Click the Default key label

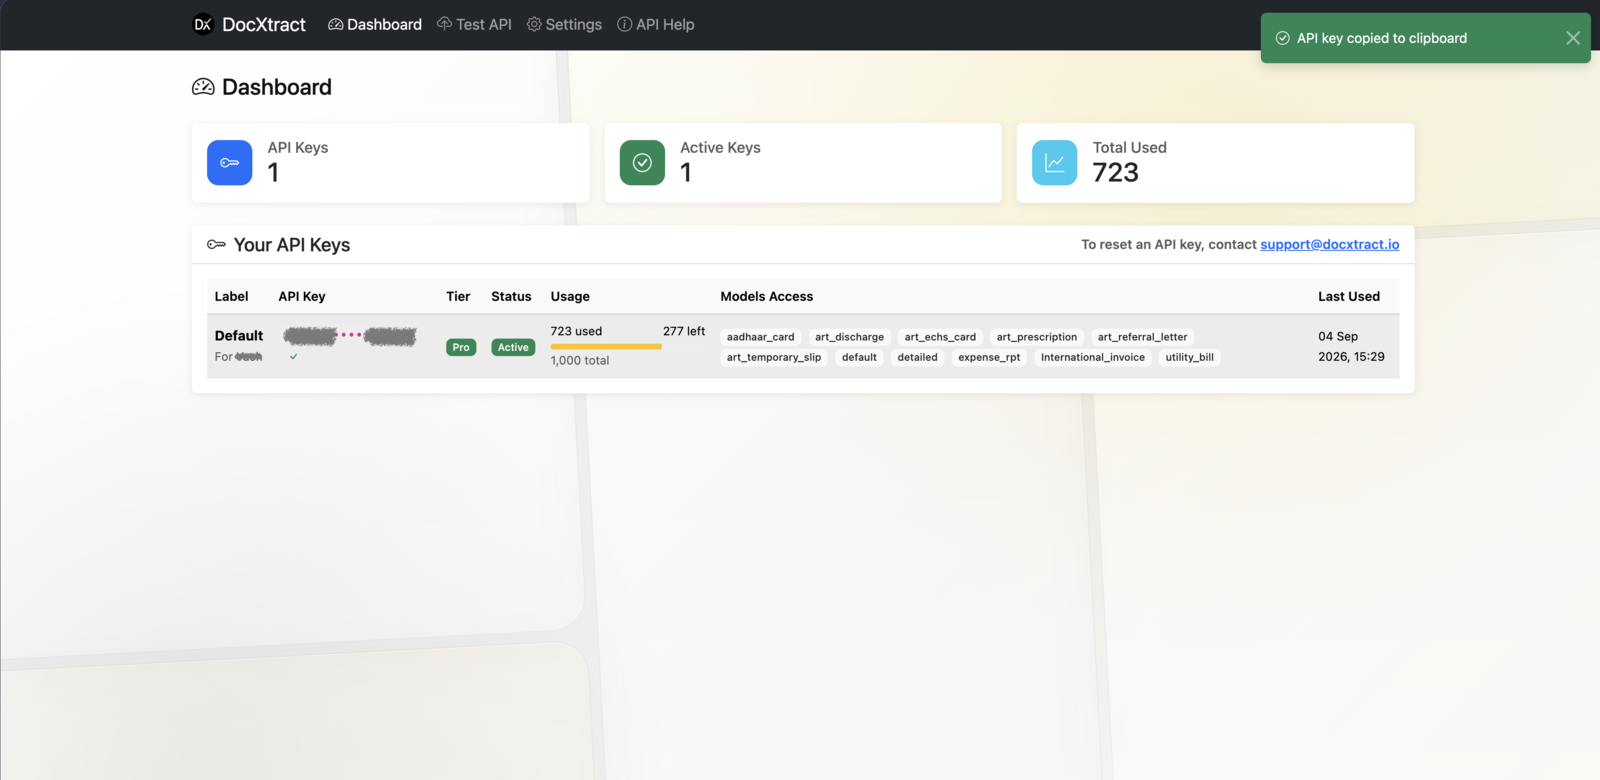point(239,336)
